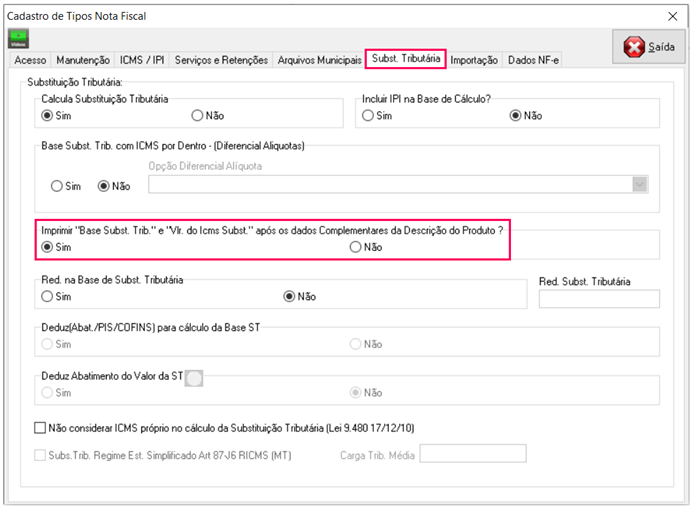Click the Carga Trib. Média field
The height and width of the screenshot is (509, 694).
(x=472, y=454)
